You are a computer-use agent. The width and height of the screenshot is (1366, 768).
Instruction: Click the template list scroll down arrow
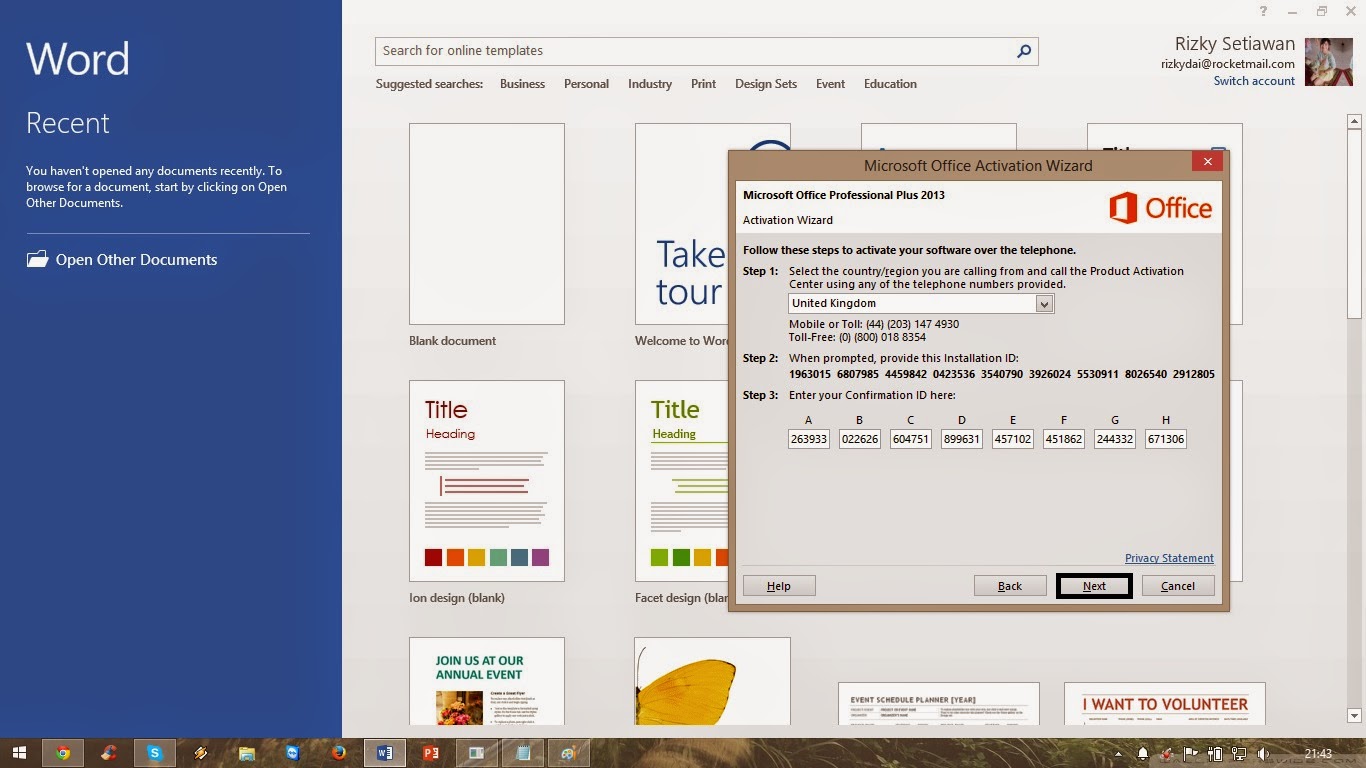click(1355, 715)
